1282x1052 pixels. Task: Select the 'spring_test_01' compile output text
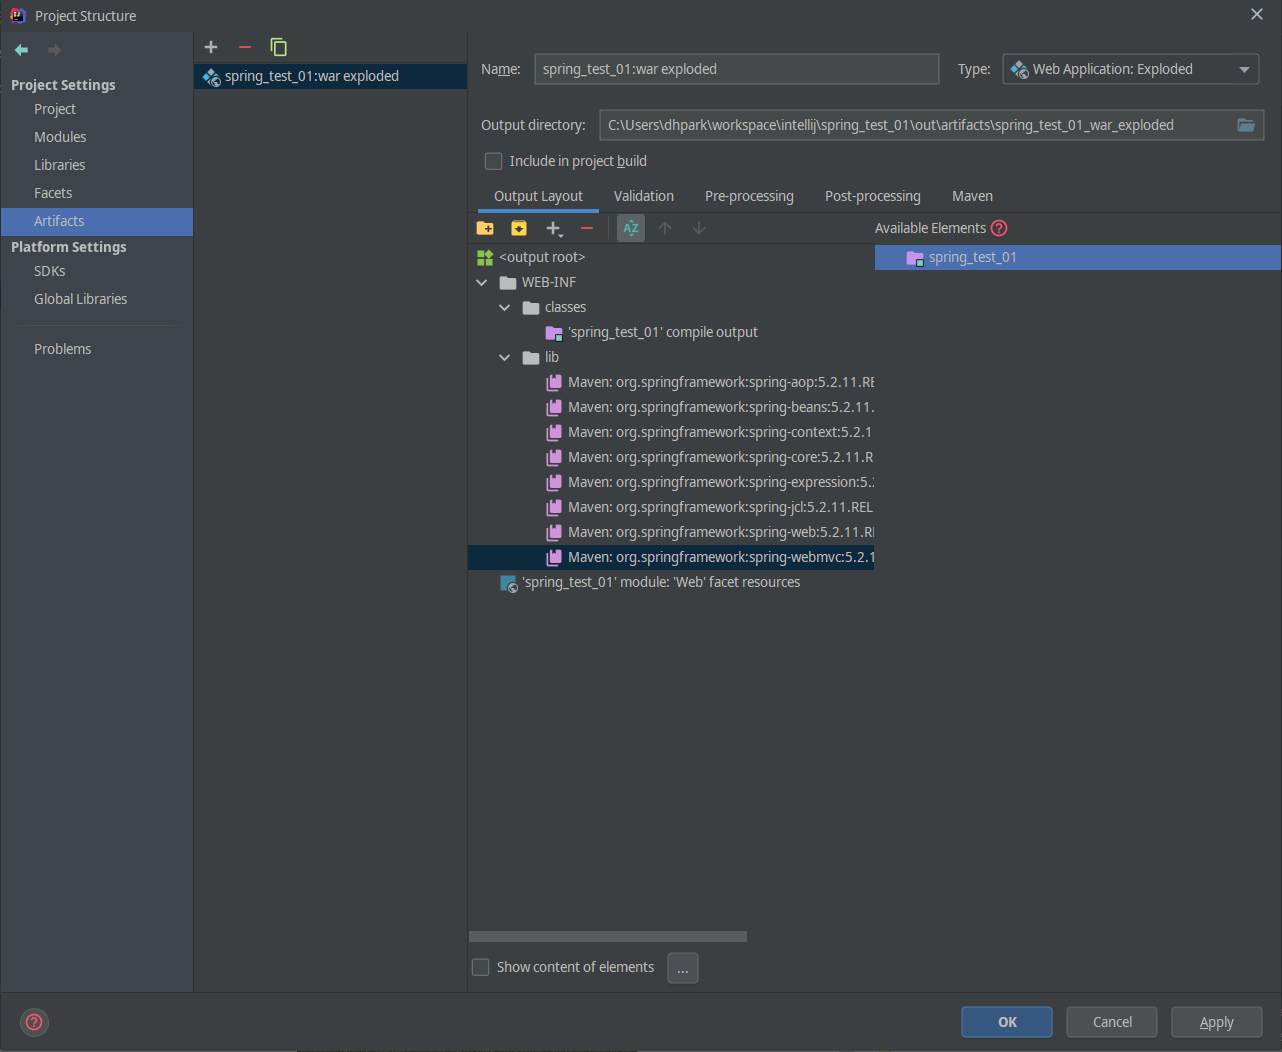[x=663, y=332]
